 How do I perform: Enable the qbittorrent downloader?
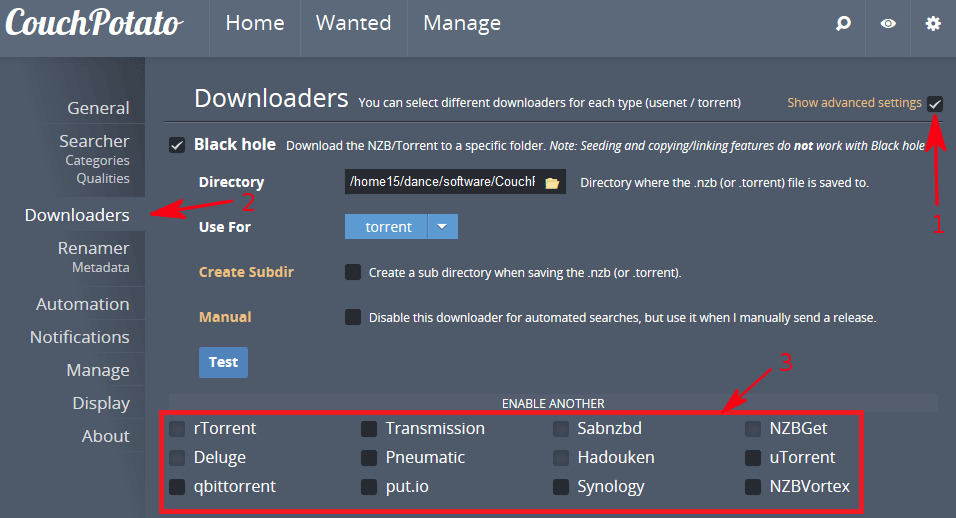tap(177, 486)
